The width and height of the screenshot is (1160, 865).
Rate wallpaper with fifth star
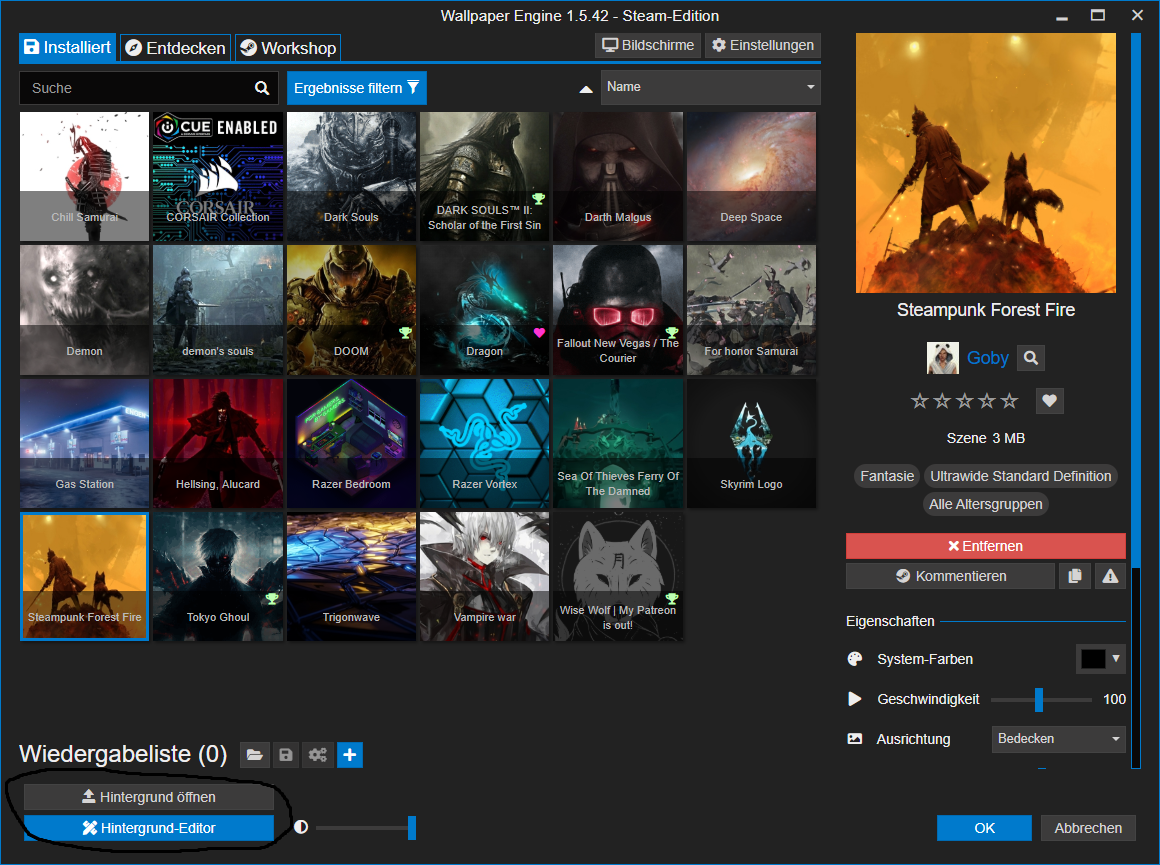coord(1009,401)
